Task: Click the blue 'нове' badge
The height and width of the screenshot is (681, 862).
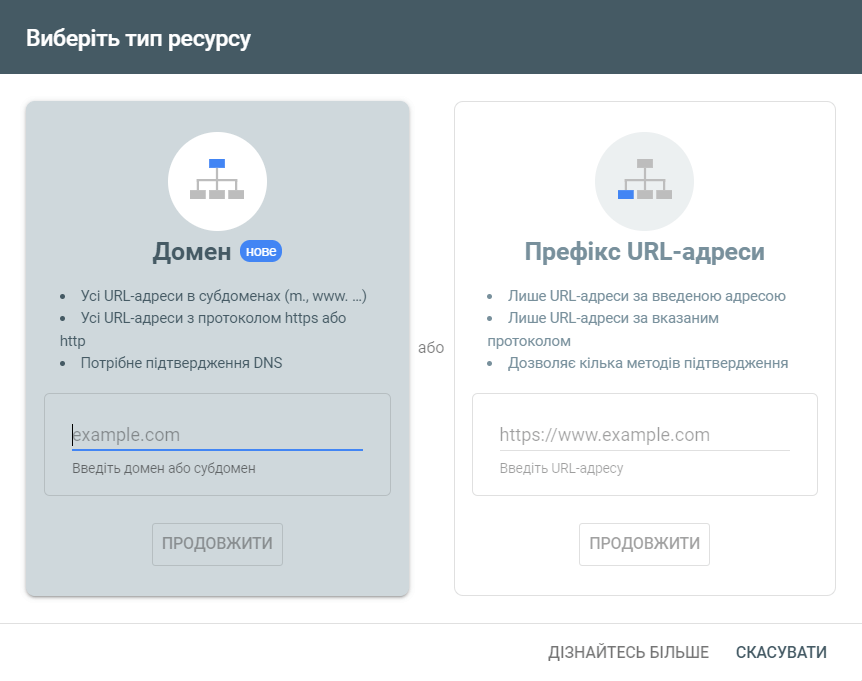Action: [x=261, y=251]
